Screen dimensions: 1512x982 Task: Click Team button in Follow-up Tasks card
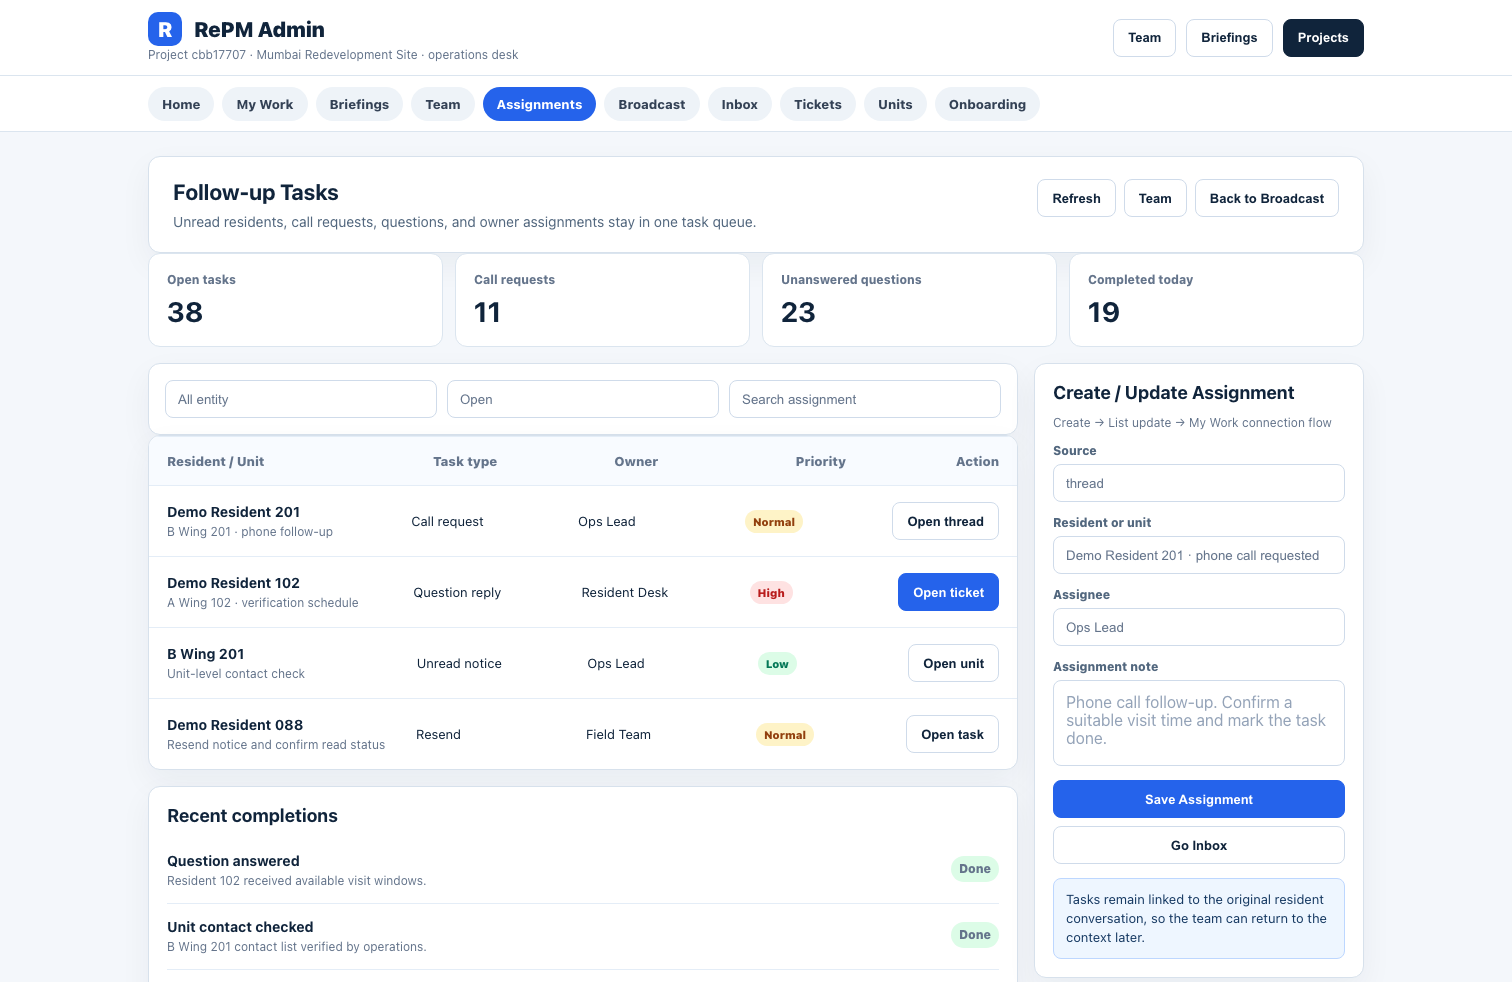(x=1155, y=198)
